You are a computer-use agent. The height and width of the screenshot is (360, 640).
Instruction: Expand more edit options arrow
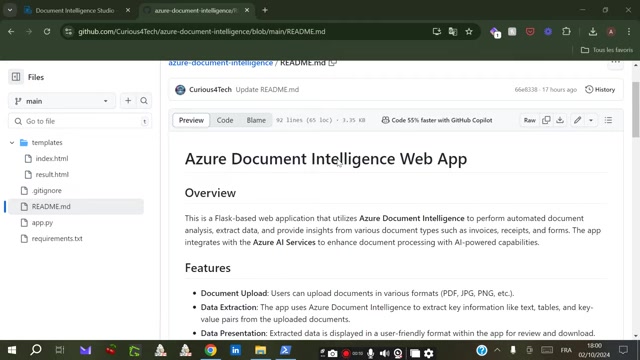(x=591, y=120)
